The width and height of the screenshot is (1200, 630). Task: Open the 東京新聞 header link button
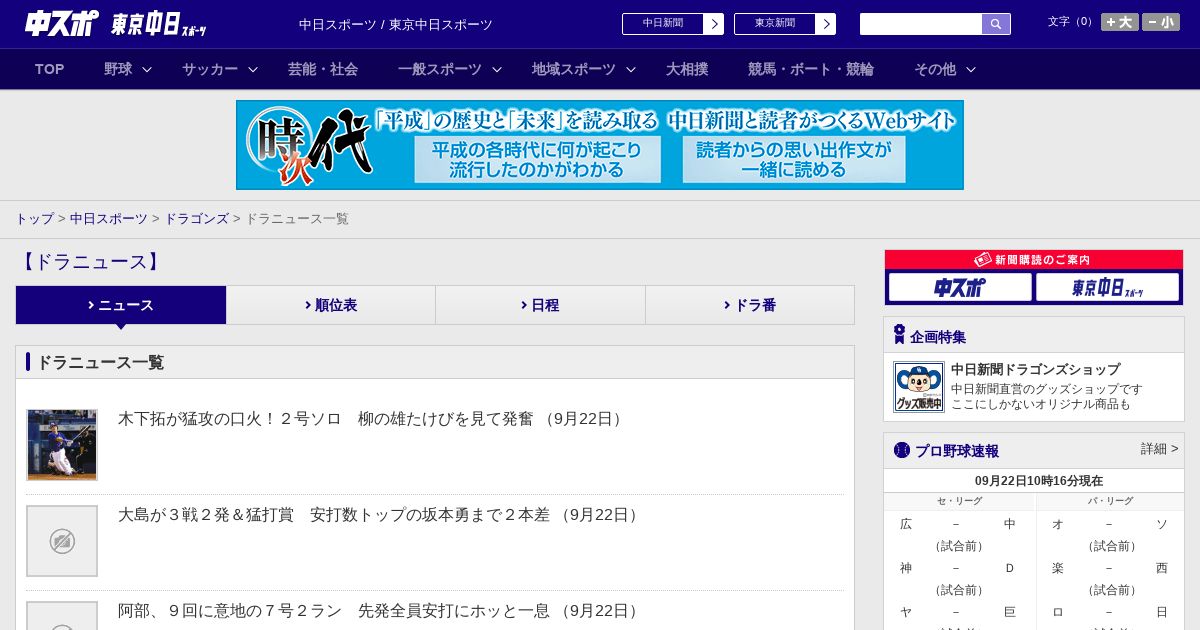[x=785, y=24]
